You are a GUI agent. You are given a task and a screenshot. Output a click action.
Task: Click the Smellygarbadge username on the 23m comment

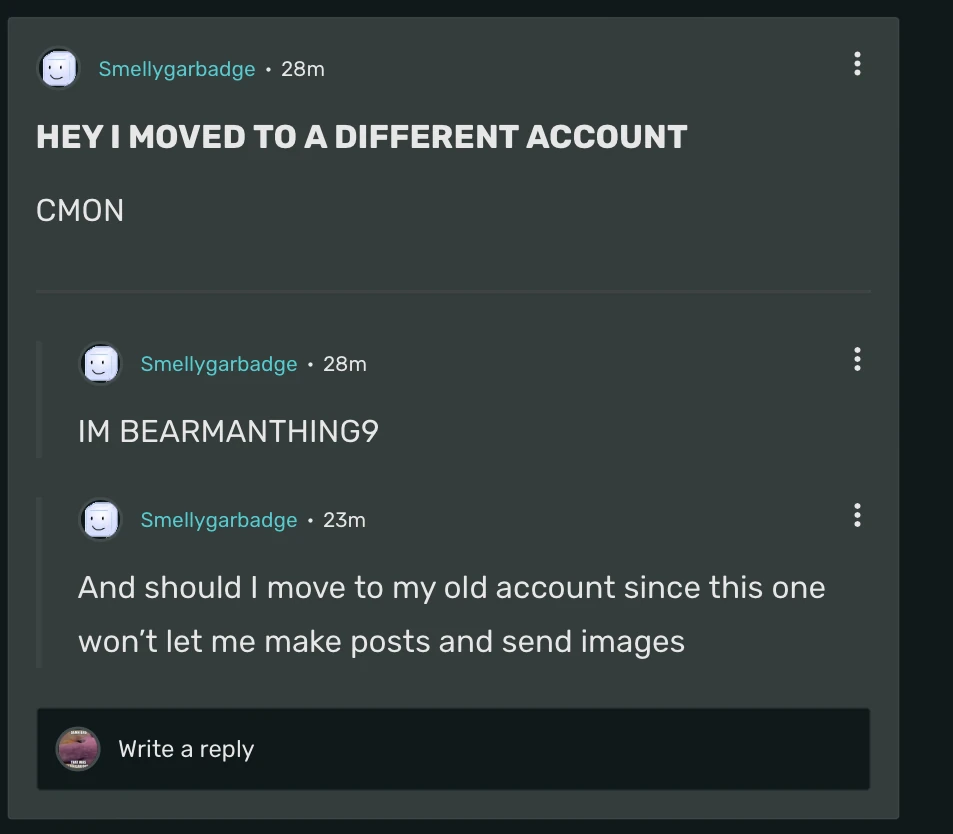coord(220,519)
